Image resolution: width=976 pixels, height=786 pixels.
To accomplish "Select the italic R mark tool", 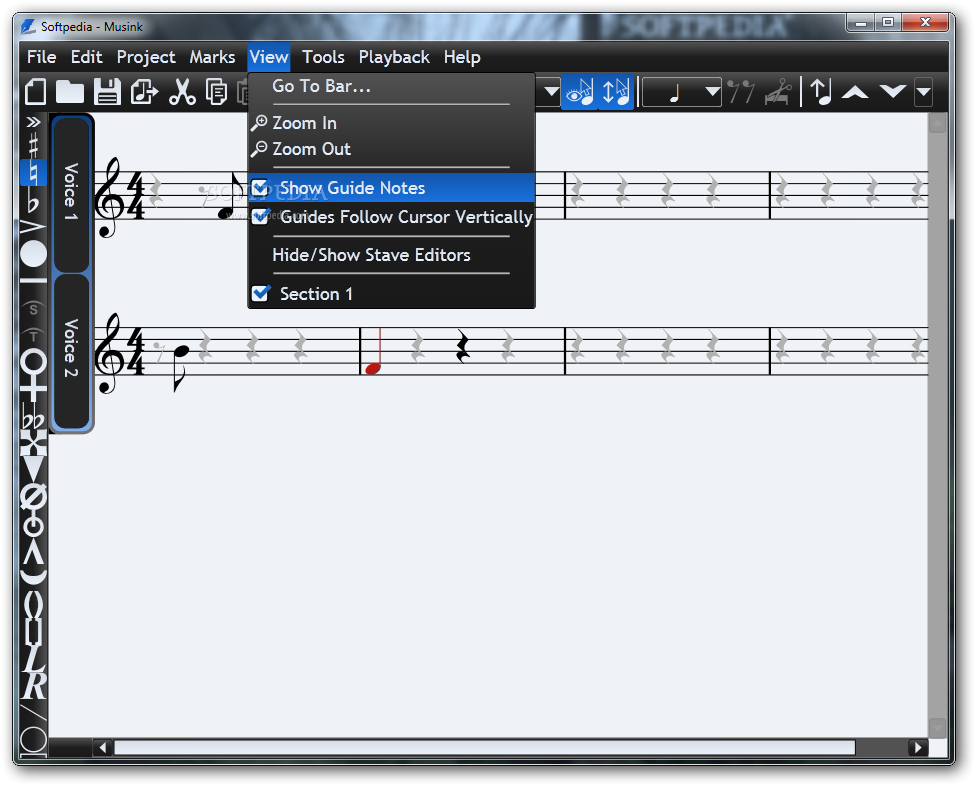I will (34, 686).
